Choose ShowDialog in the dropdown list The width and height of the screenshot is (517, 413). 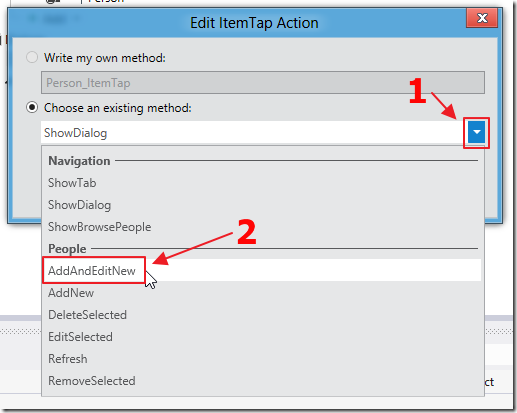[x=79, y=205]
